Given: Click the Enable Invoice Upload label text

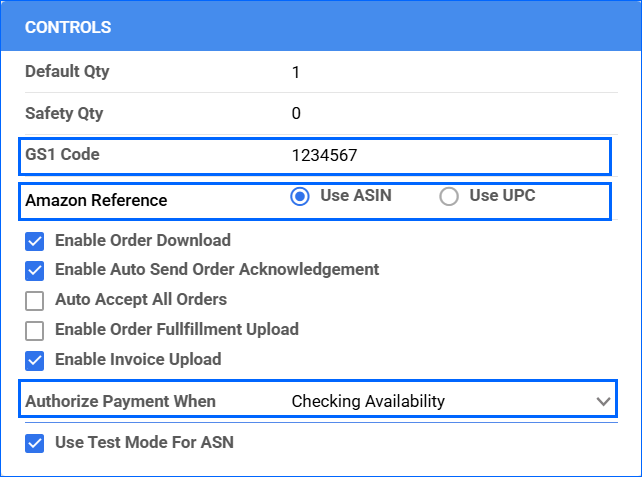Looking at the screenshot, I should click(138, 360).
